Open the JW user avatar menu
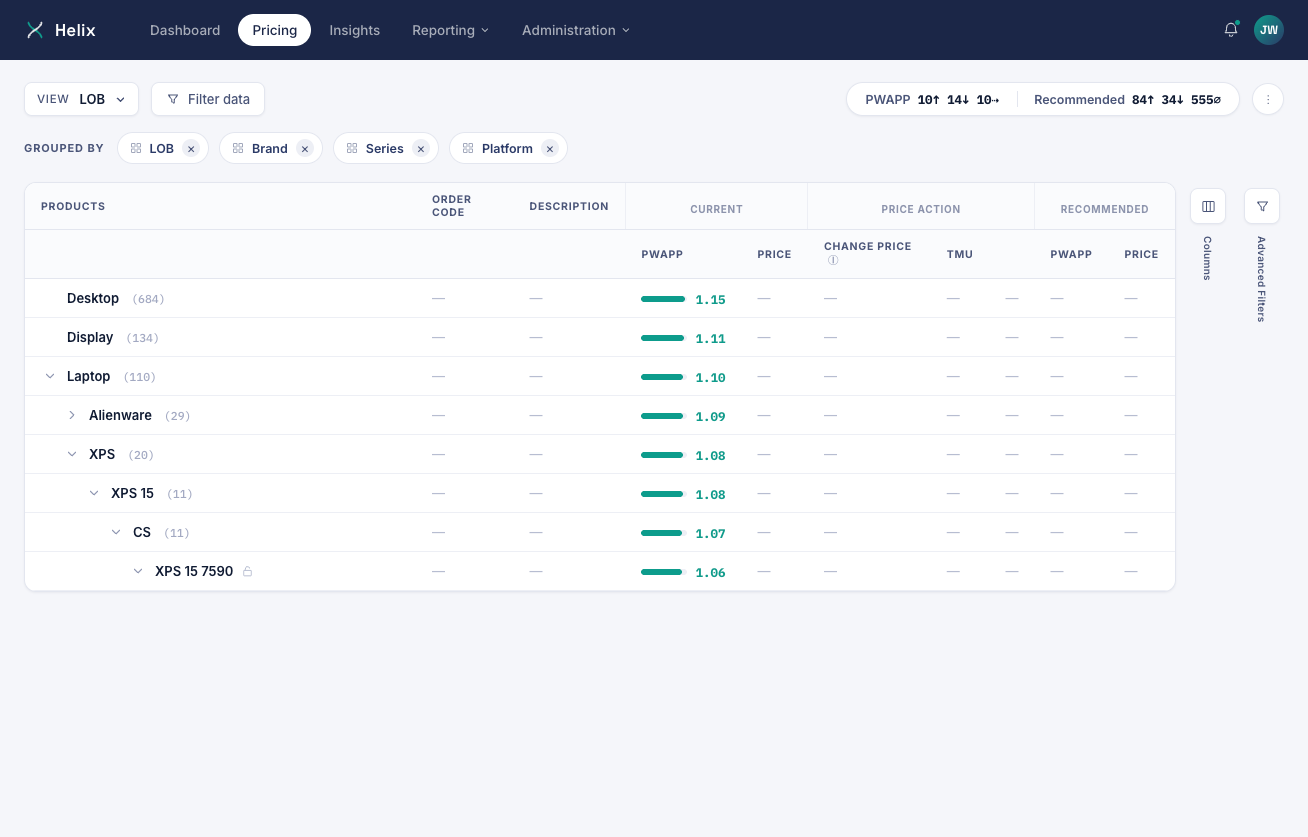Image resolution: width=1308 pixels, height=837 pixels. tap(1269, 30)
